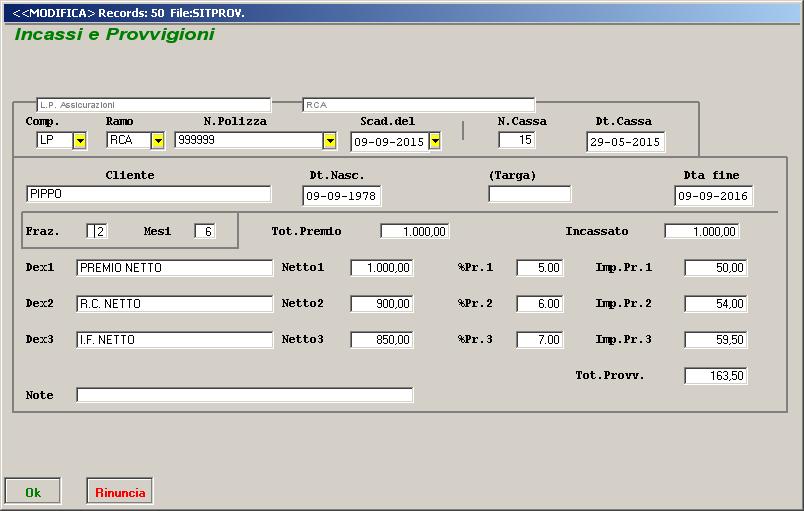
Task: Select the %Pr.2 field 6.00
Action: point(540,303)
